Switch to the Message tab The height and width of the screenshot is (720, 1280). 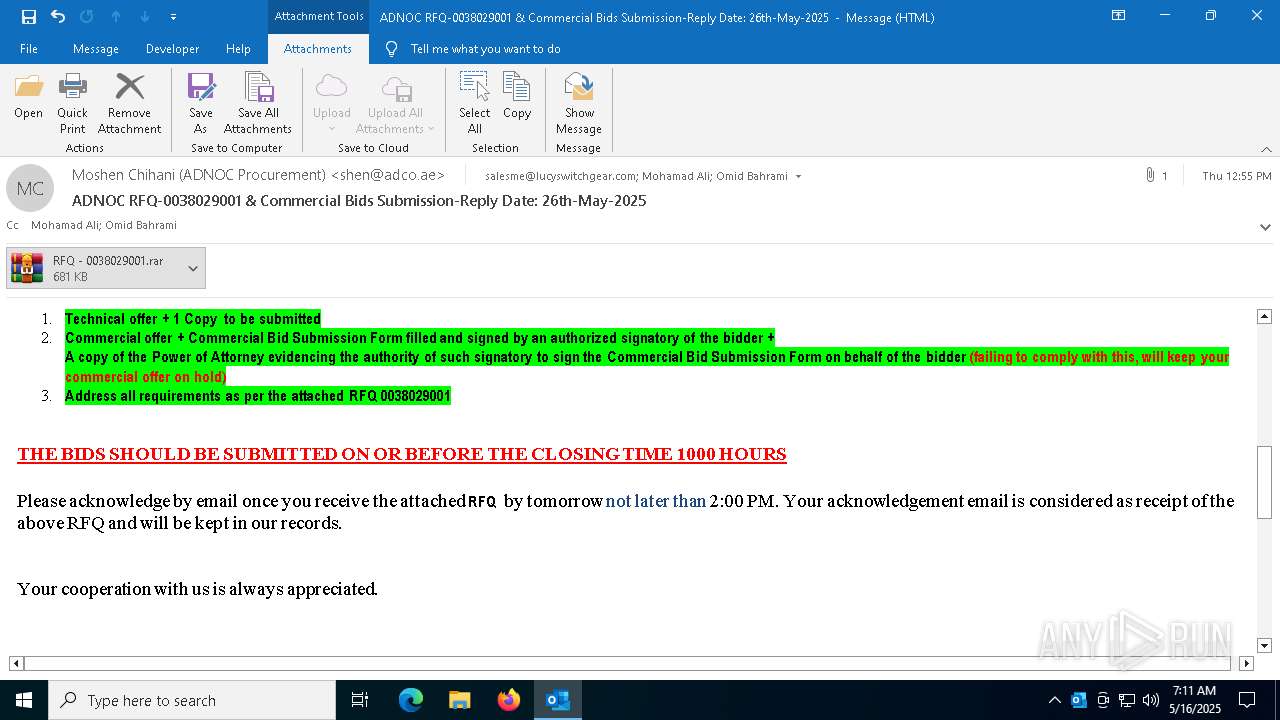pos(96,49)
